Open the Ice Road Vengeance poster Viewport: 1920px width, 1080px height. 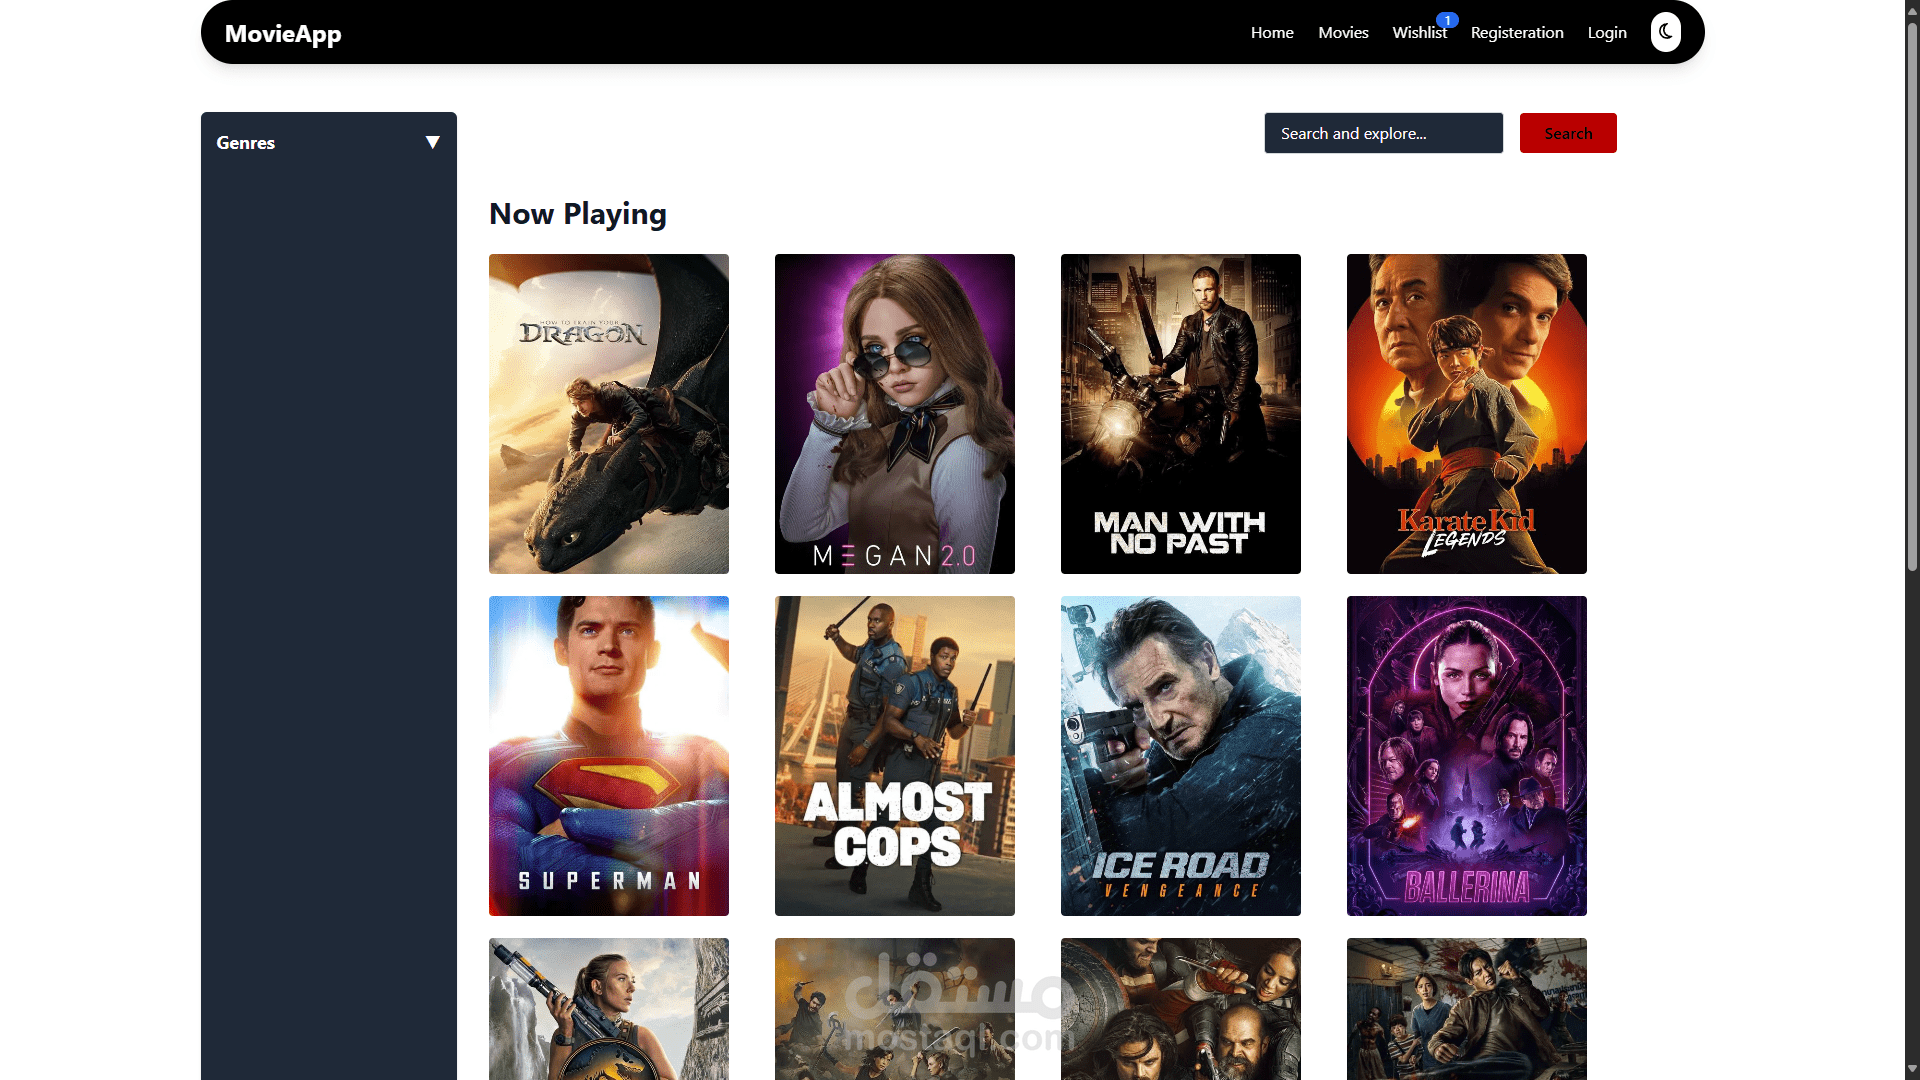pyautogui.click(x=1181, y=756)
